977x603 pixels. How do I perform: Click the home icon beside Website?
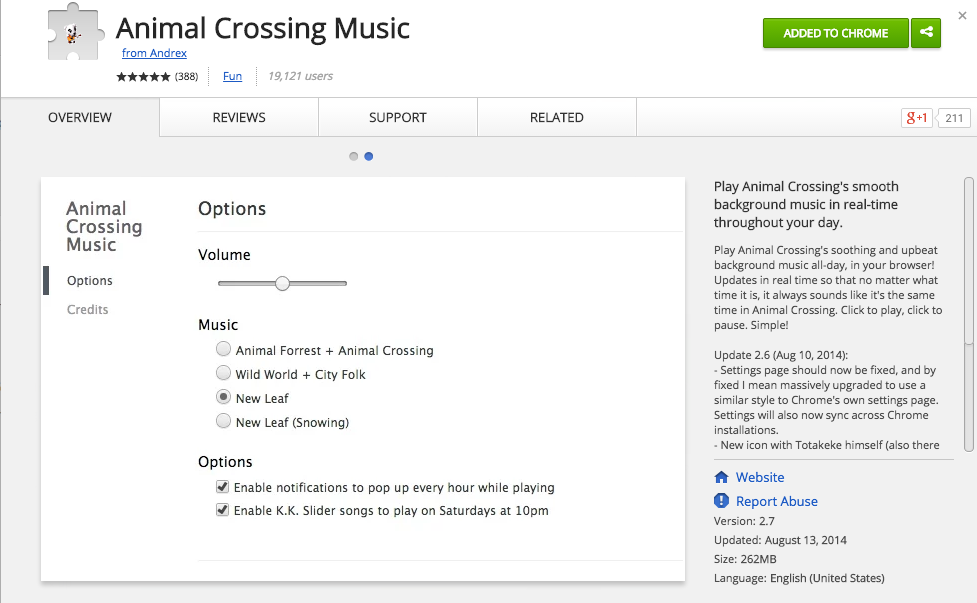(x=722, y=478)
